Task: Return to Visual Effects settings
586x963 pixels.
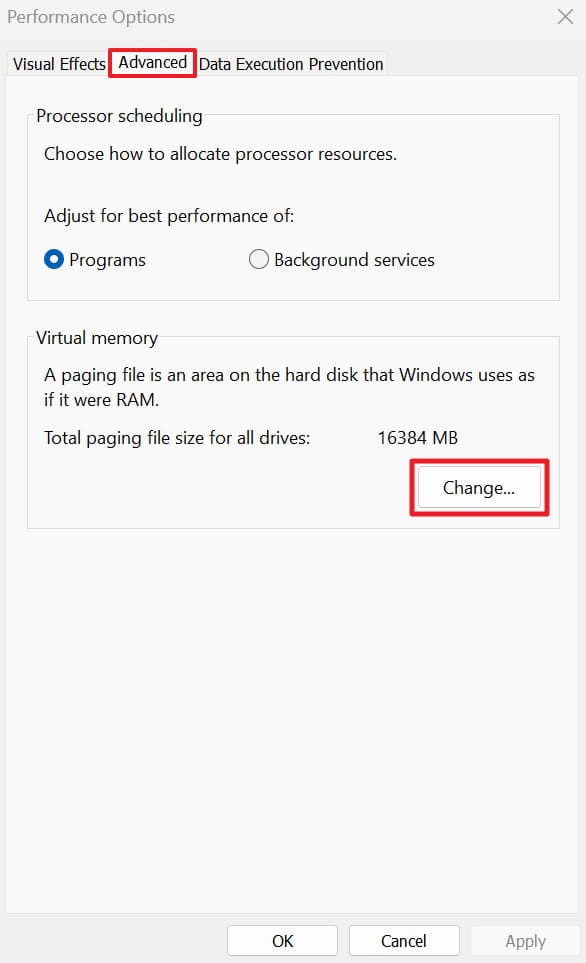Action: pyautogui.click(x=57, y=64)
